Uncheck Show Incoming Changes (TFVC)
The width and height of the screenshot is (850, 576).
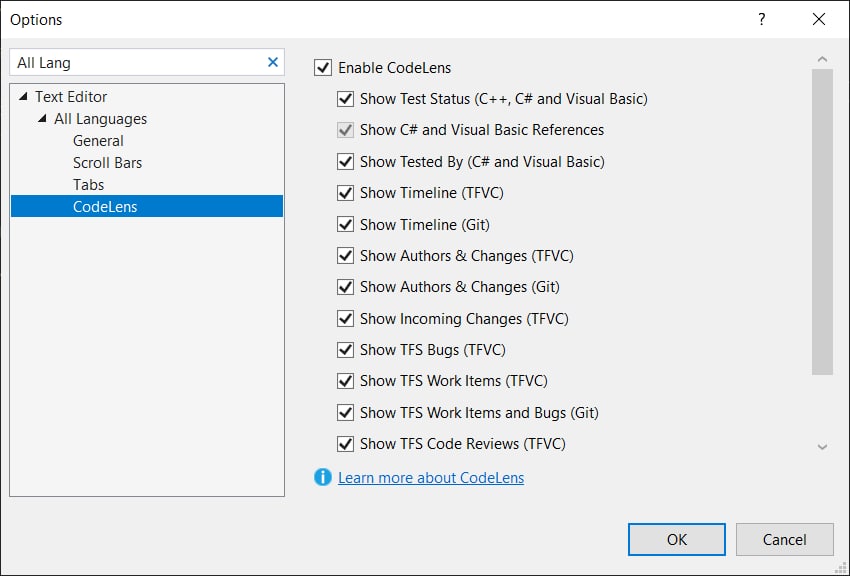[345, 319]
